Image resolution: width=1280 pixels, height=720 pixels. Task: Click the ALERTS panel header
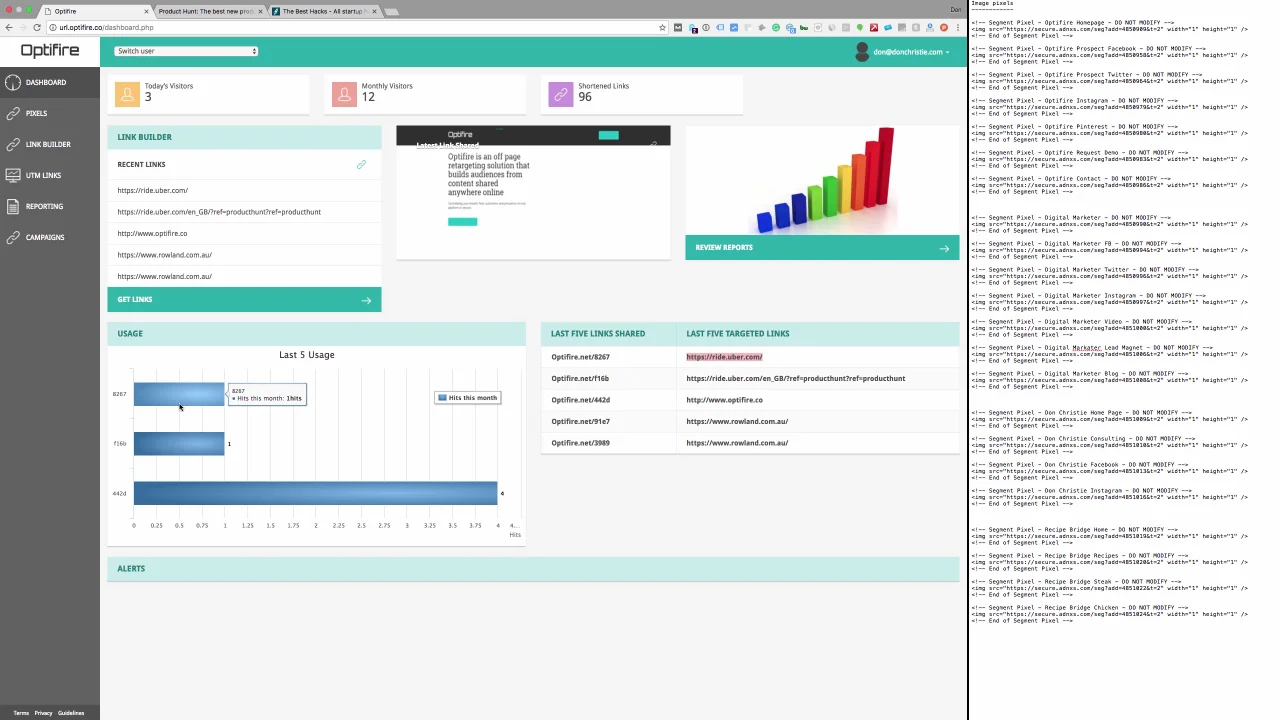(x=533, y=568)
